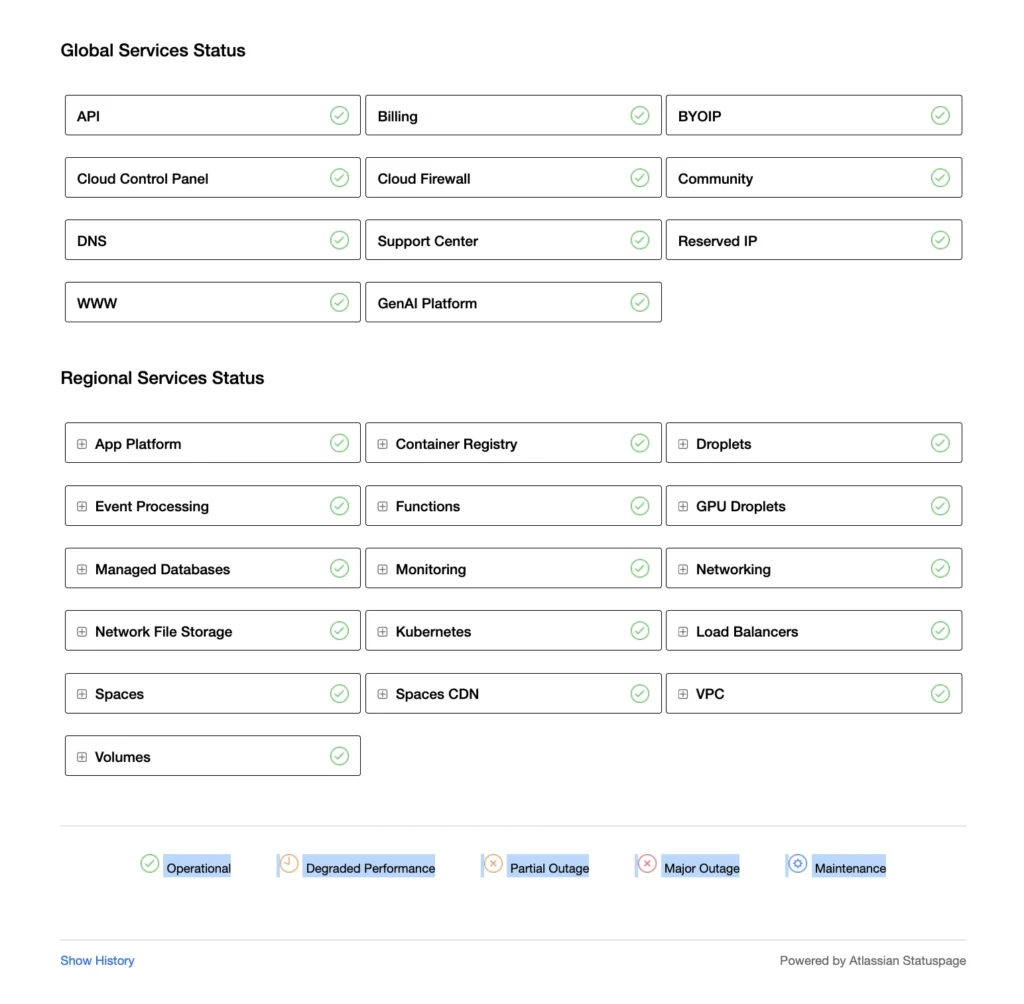Viewport: 1024px width, 1004px height.
Task: Expand the Kubernetes regional service entry
Action: point(381,631)
